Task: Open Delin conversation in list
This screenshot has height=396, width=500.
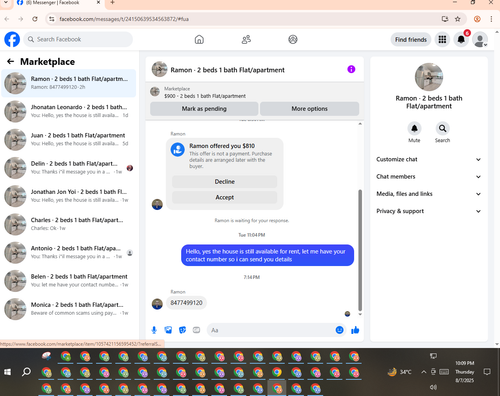Action: [69, 168]
